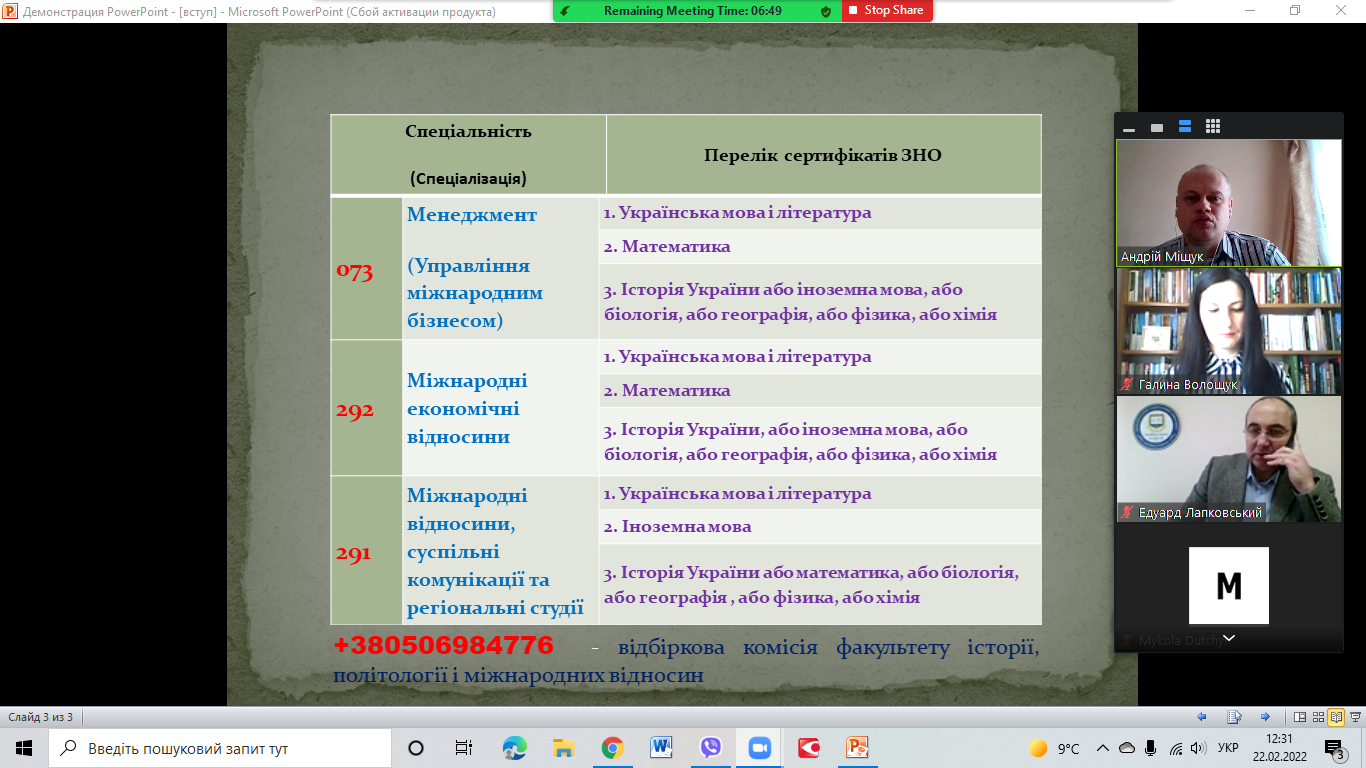Show active speaker video only in Zoom panel
Image resolution: width=1366 pixels, height=768 pixels.
[1157, 127]
